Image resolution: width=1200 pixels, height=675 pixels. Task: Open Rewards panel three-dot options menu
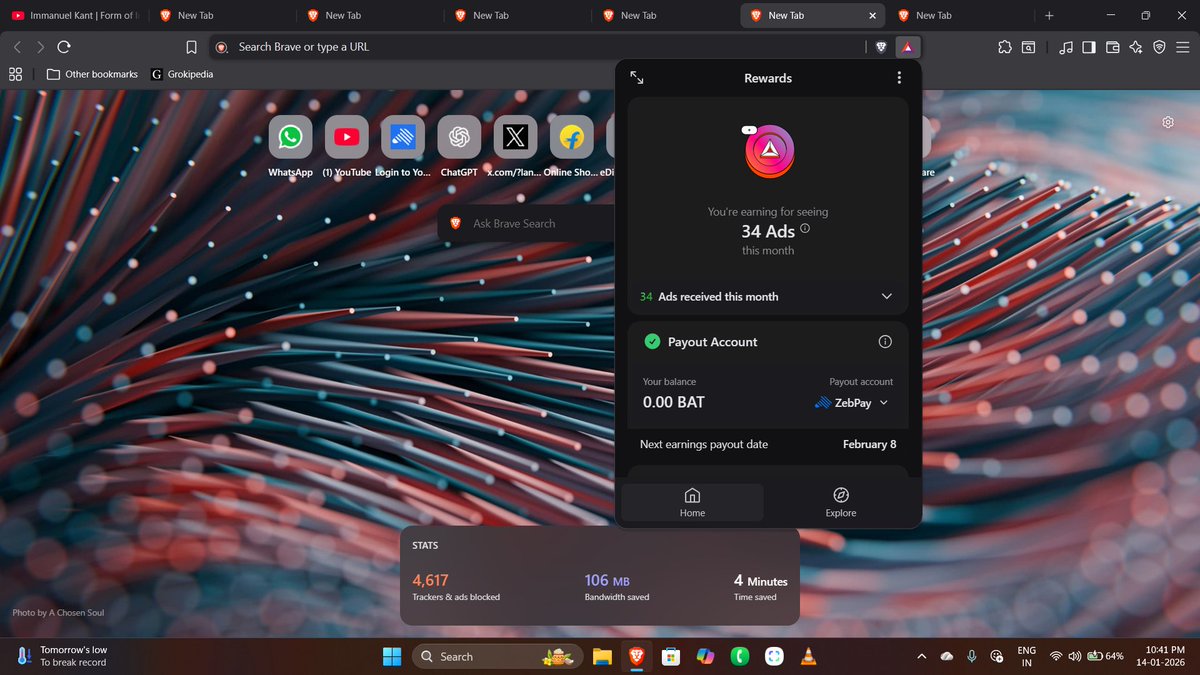899,78
